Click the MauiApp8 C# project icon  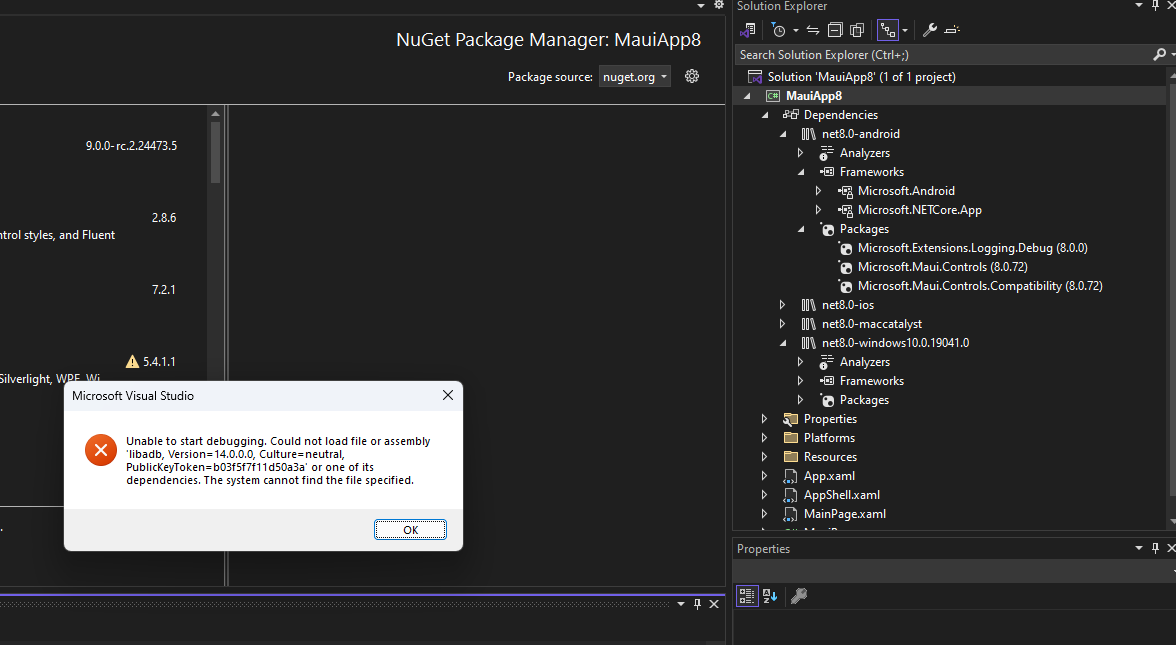[x=772, y=96]
